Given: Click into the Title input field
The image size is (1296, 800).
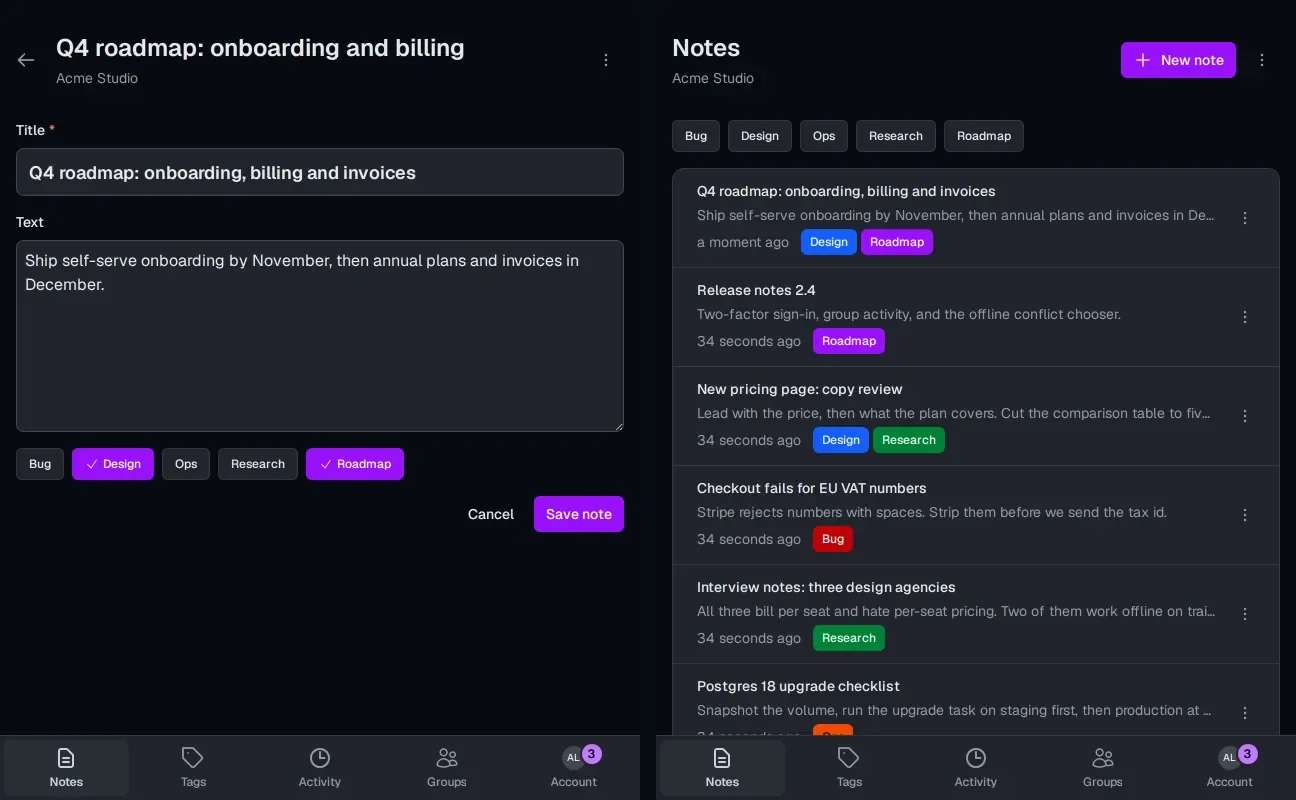Looking at the screenshot, I should 320,172.
